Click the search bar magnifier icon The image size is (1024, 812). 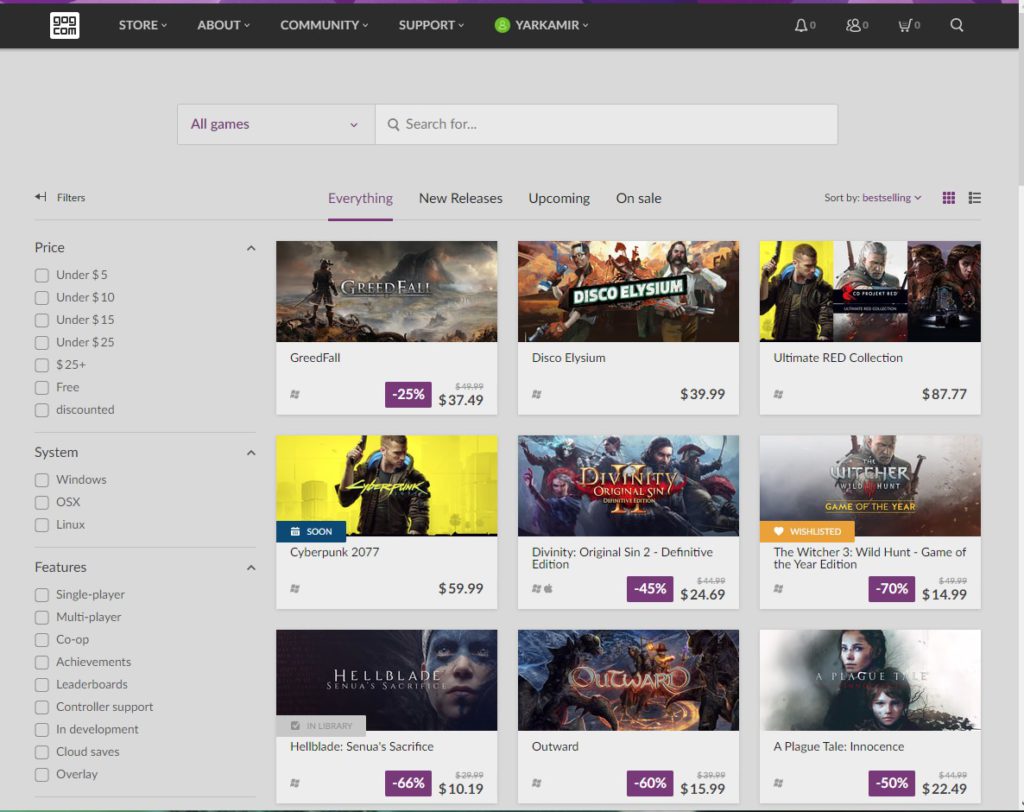coord(393,124)
